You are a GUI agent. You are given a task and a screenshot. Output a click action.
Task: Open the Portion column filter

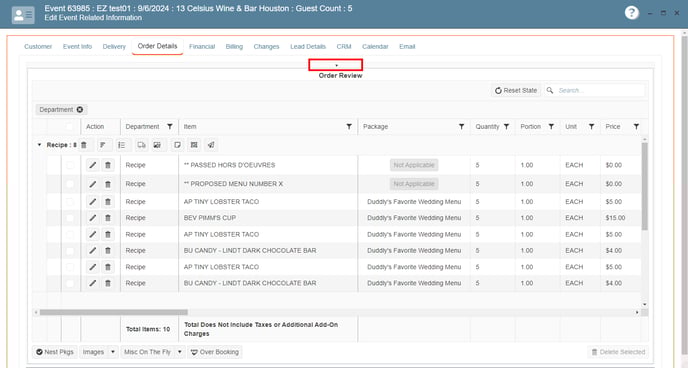(551, 127)
